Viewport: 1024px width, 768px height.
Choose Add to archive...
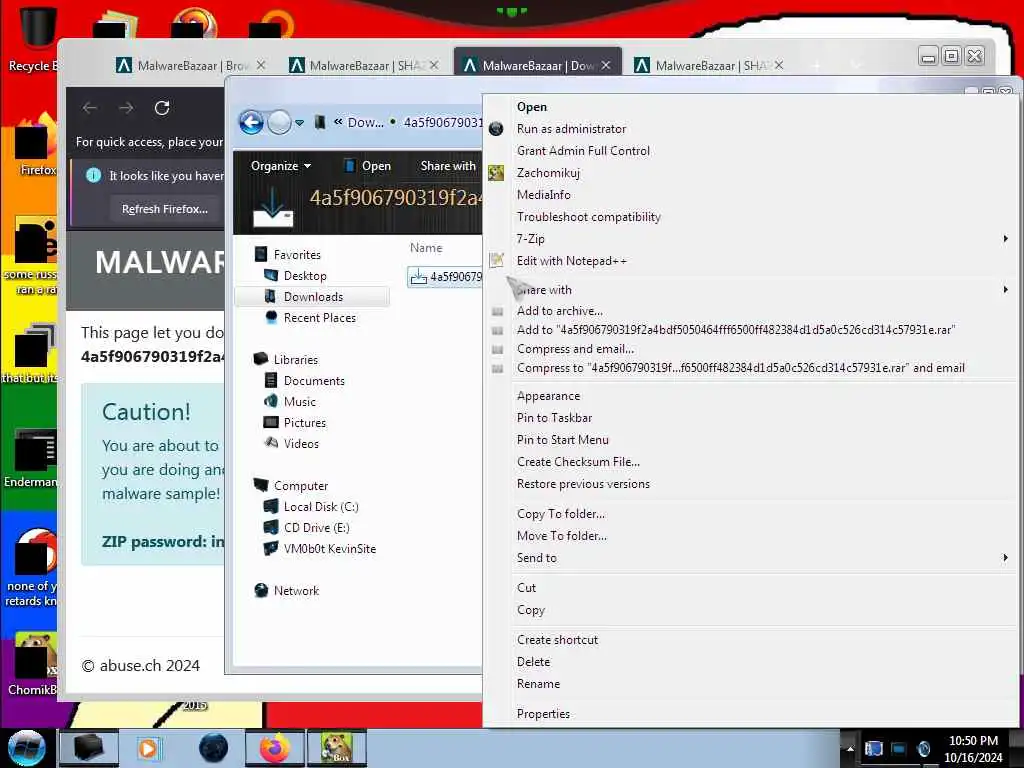560,311
